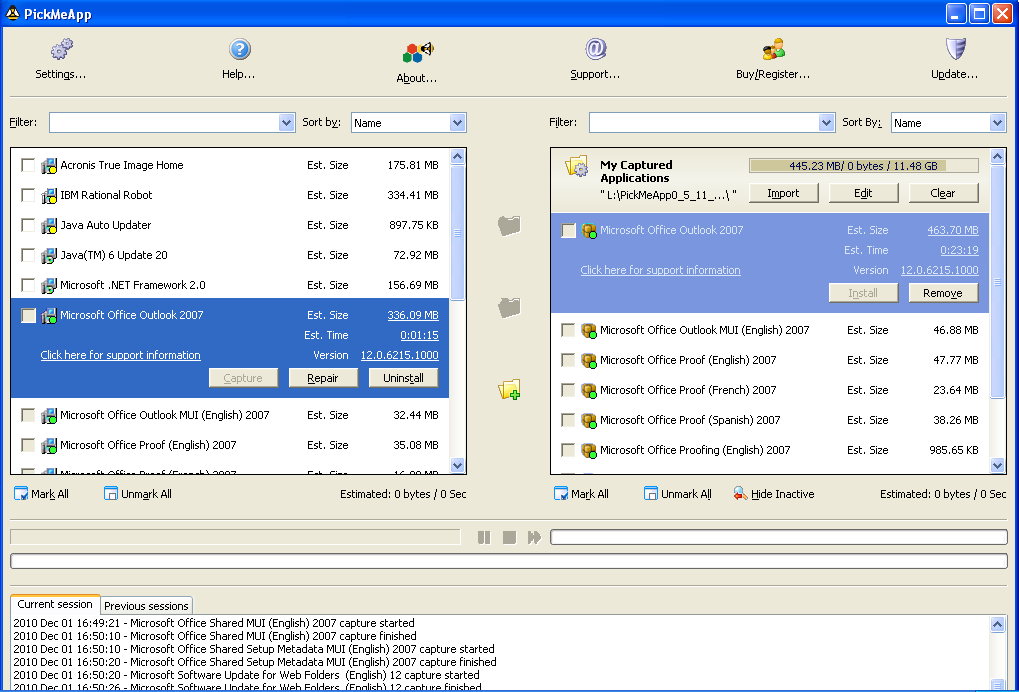Check the Acronis True Image Home checkbox

tap(28, 165)
